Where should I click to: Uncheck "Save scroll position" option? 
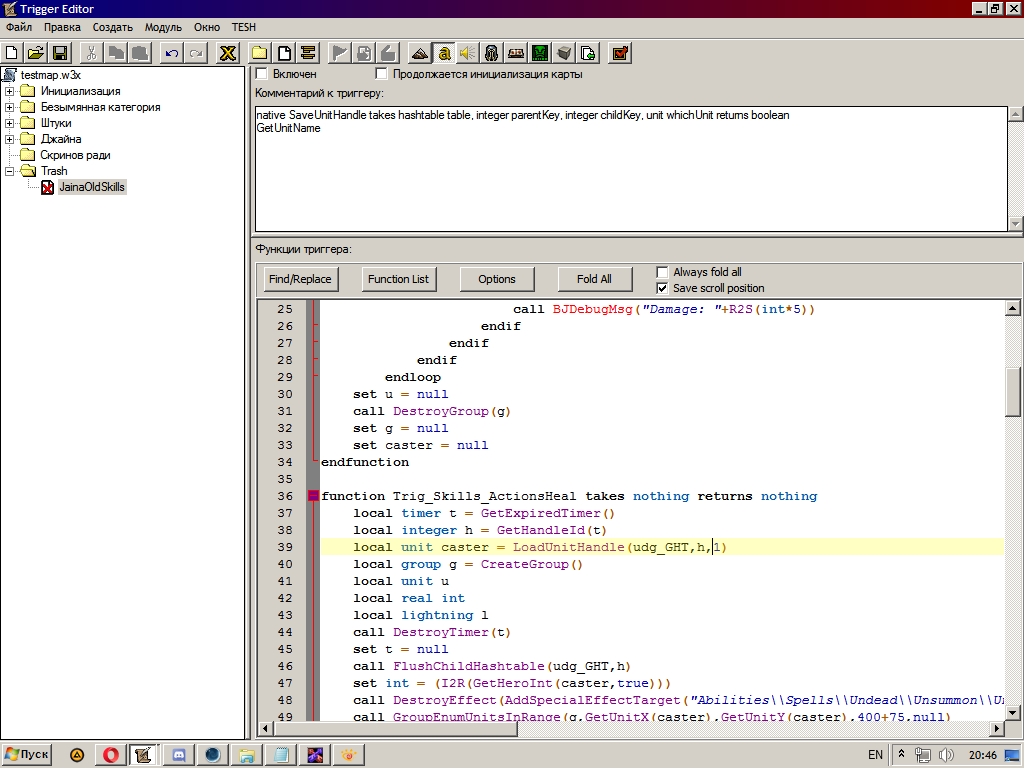[x=662, y=288]
